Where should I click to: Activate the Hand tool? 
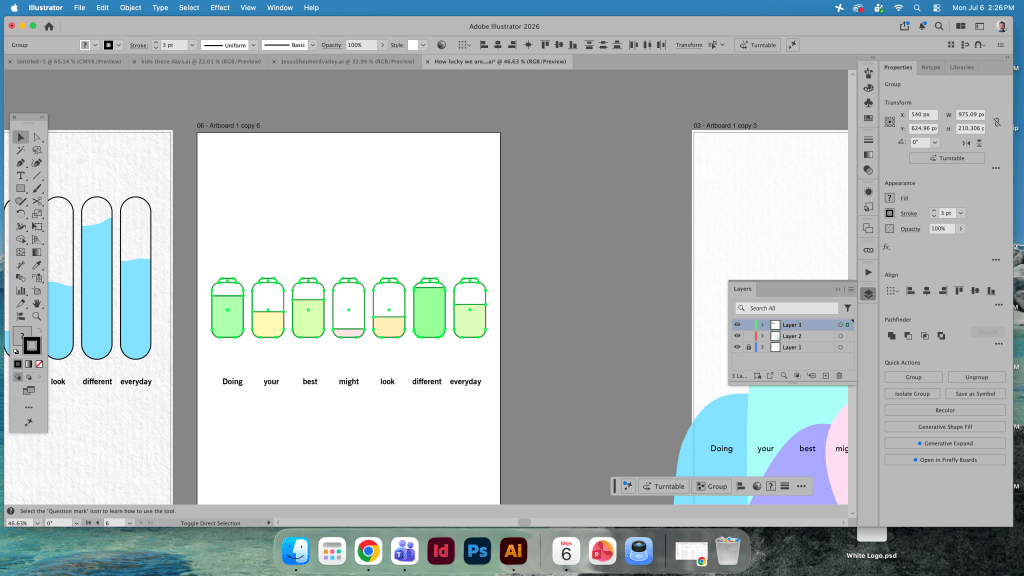point(37,304)
